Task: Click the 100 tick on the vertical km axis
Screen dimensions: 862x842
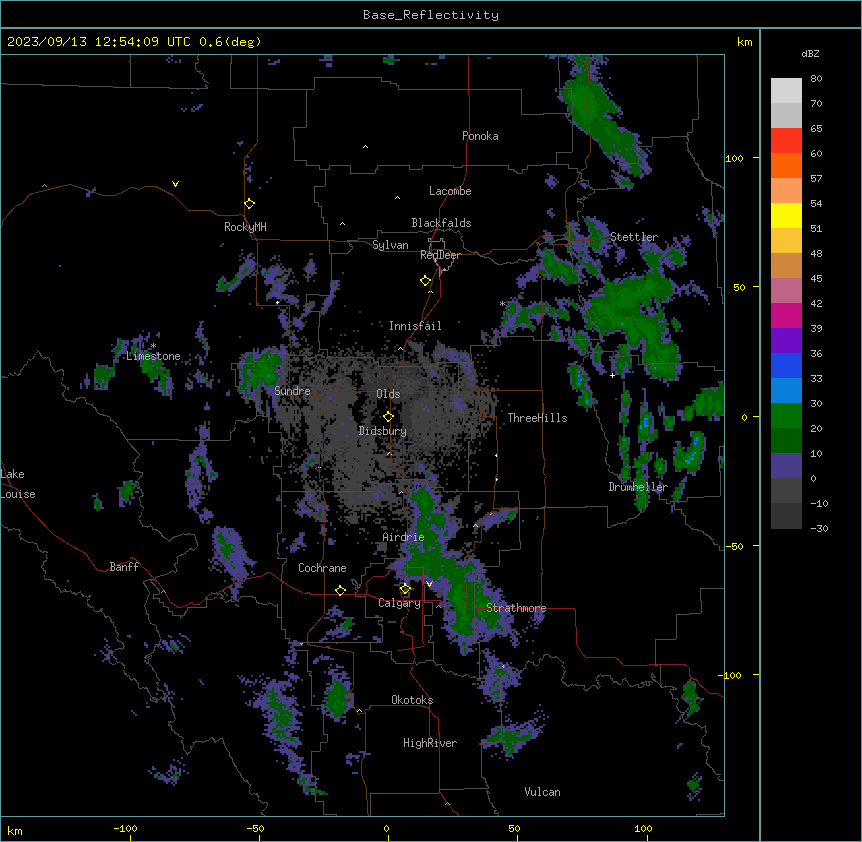Action: 734,158
